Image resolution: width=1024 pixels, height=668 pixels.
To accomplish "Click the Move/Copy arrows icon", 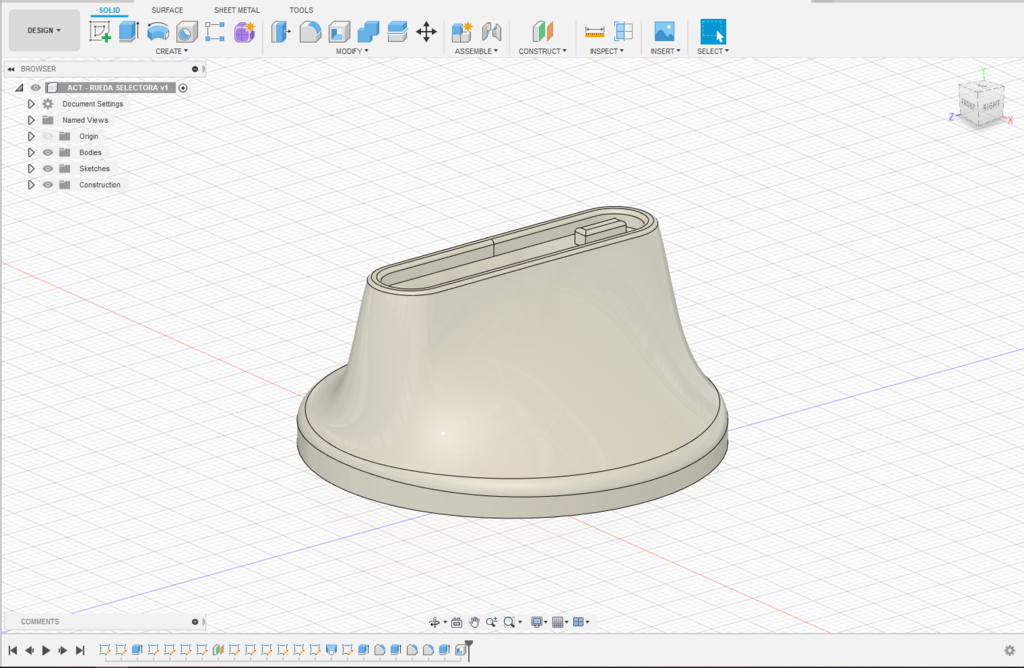I will (x=426, y=32).
